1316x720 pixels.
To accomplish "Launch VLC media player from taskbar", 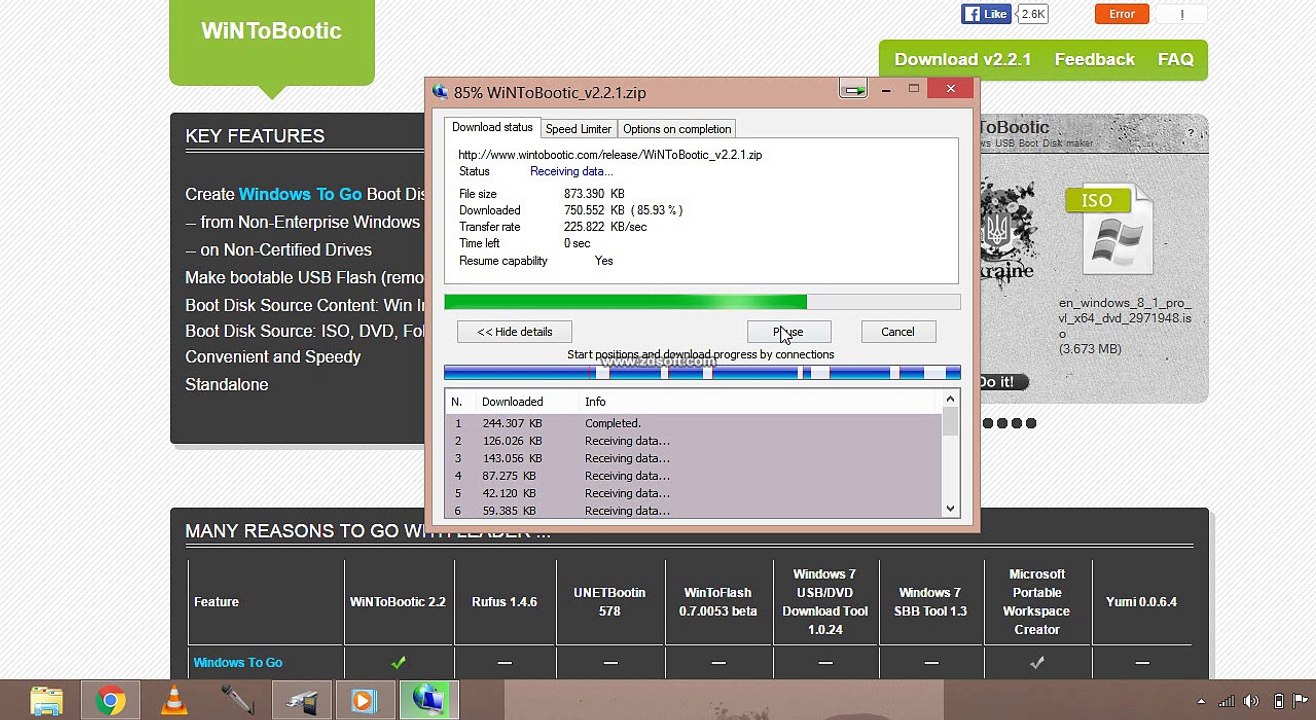I will coord(174,700).
